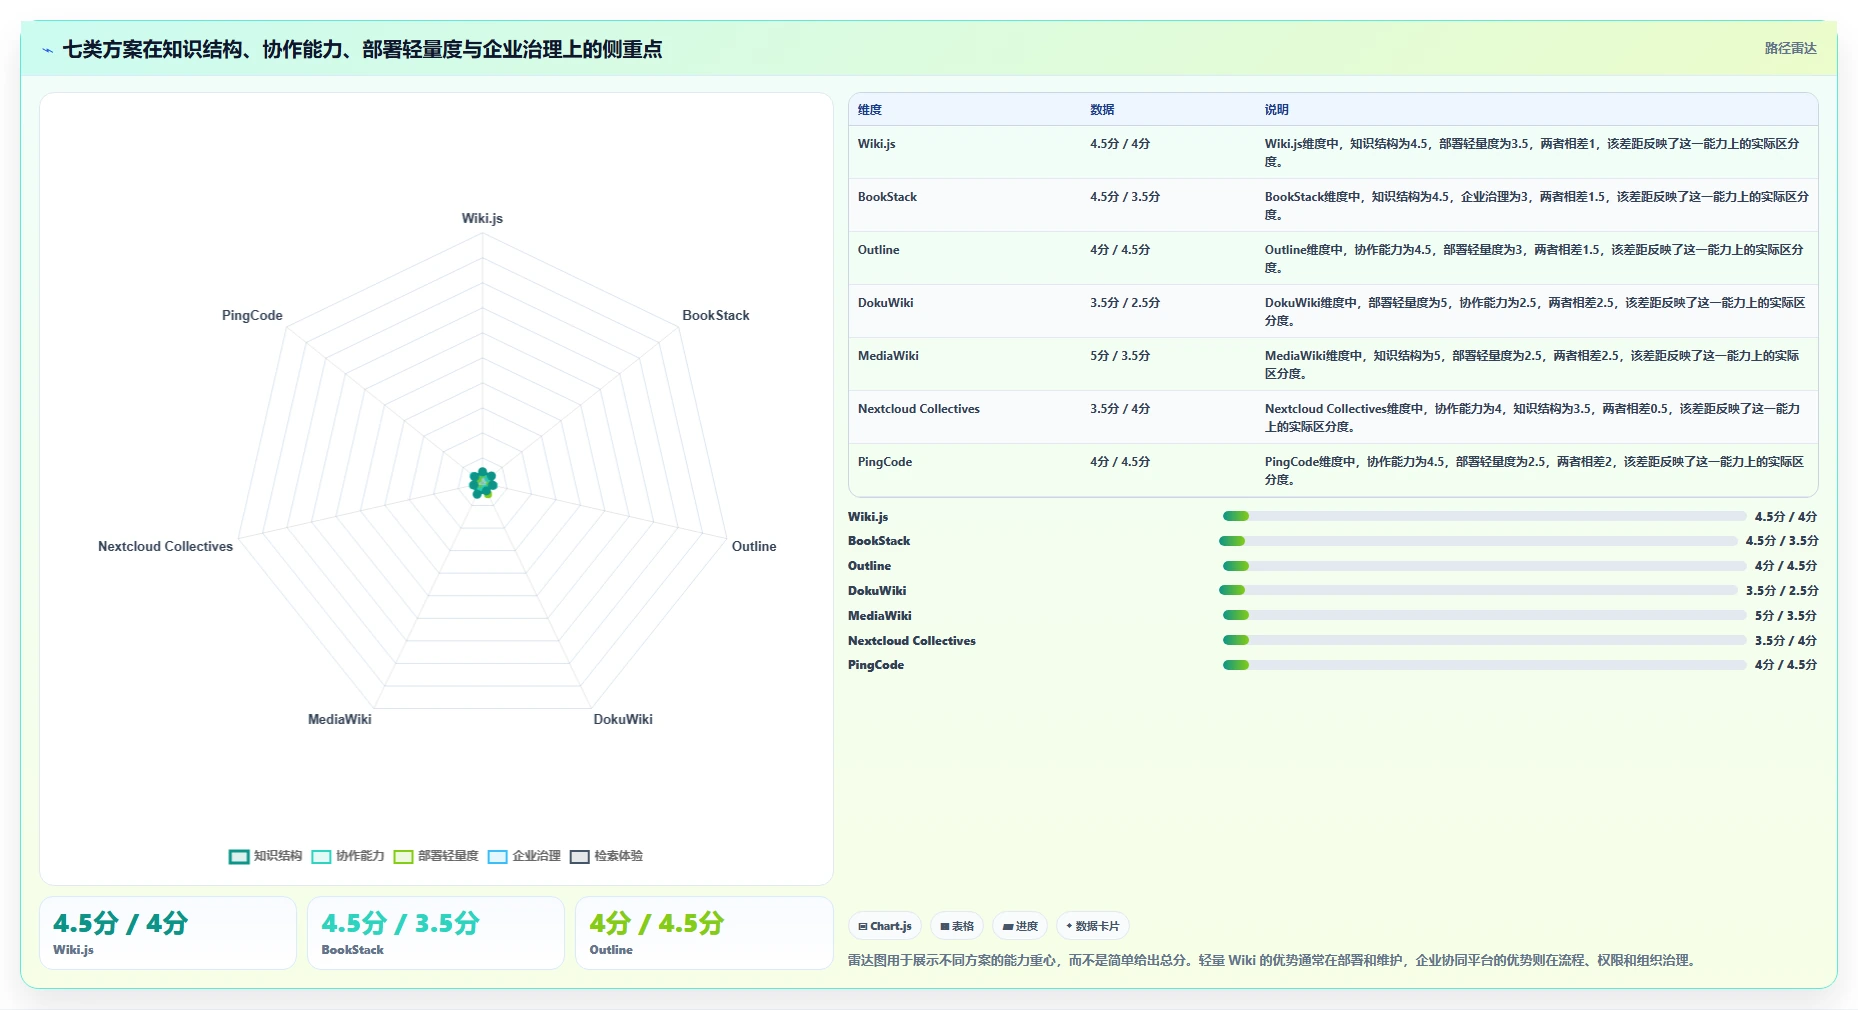The image size is (1858, 1010).
Task: Click the Chart.js chip
Action: pyautogui.click(x=885, y=926)
